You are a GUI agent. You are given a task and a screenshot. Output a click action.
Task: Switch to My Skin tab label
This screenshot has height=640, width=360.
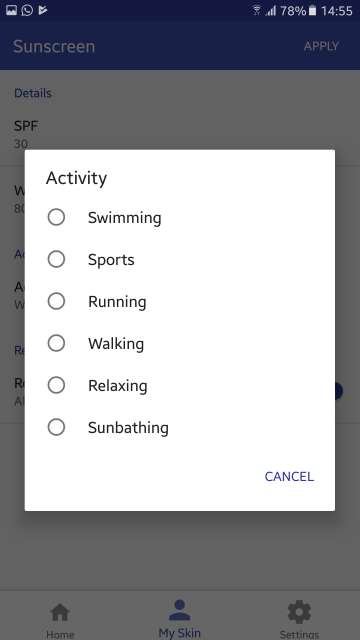(180, 633)
